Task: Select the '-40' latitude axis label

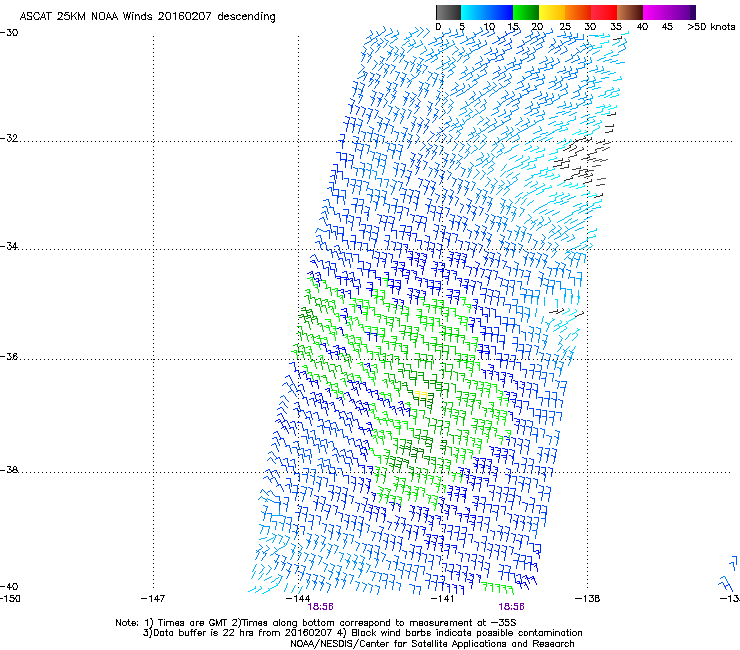Action: (9, 586)
